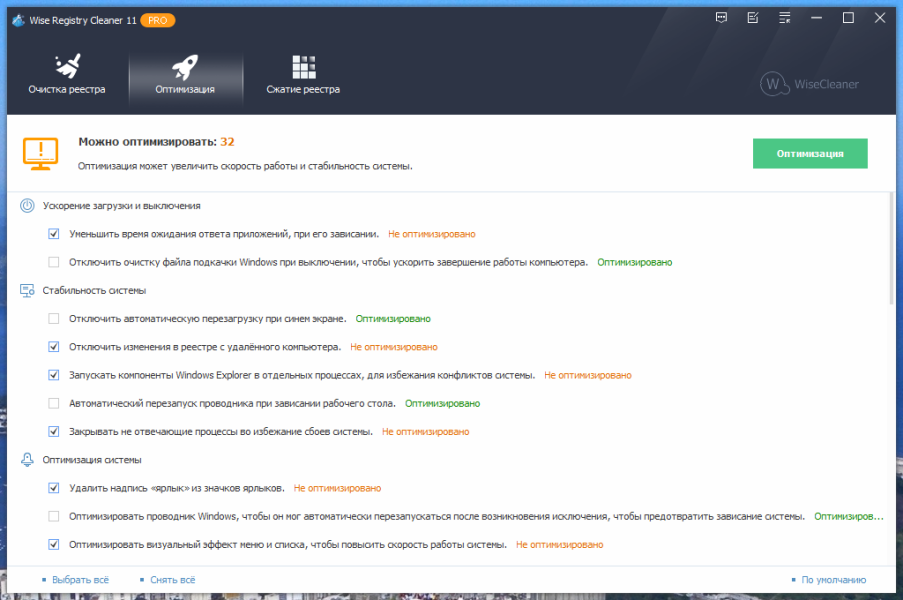The height and width of the screenshot is (600, 903).
Task: Click the vertical scrollbar of the options list
Action: [892, 248]
